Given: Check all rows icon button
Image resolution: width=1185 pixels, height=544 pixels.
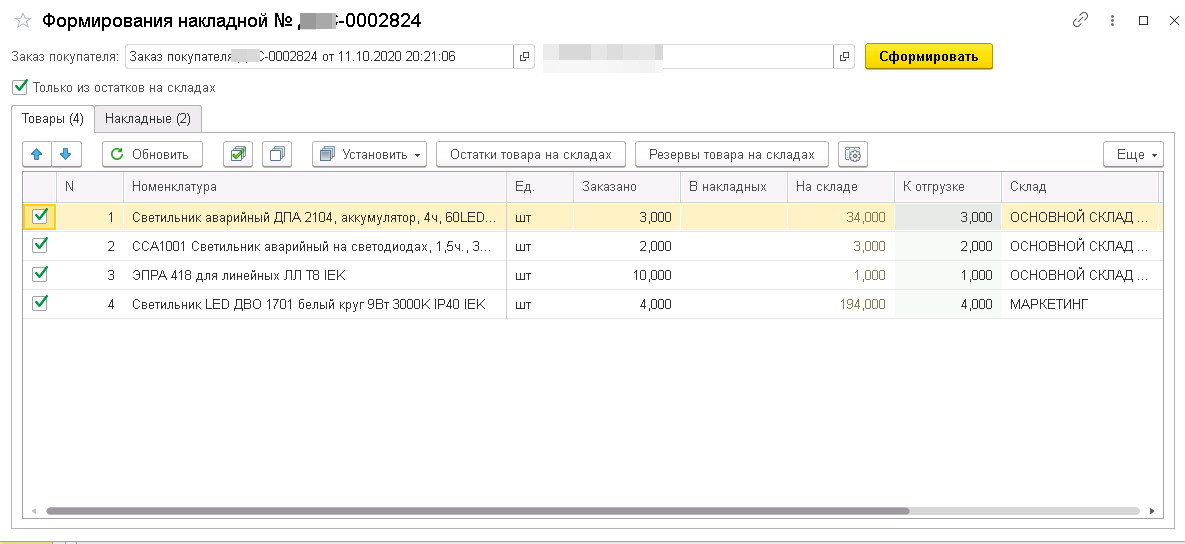Looking at the screenshot, I should (x=237, y=154).
